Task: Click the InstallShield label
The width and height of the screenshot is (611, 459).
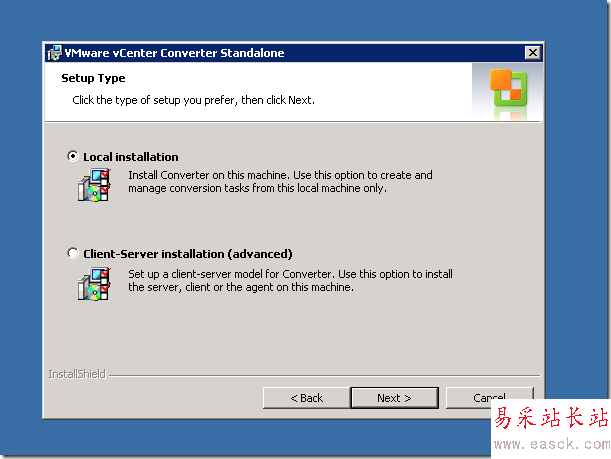Action: [75, 375]
